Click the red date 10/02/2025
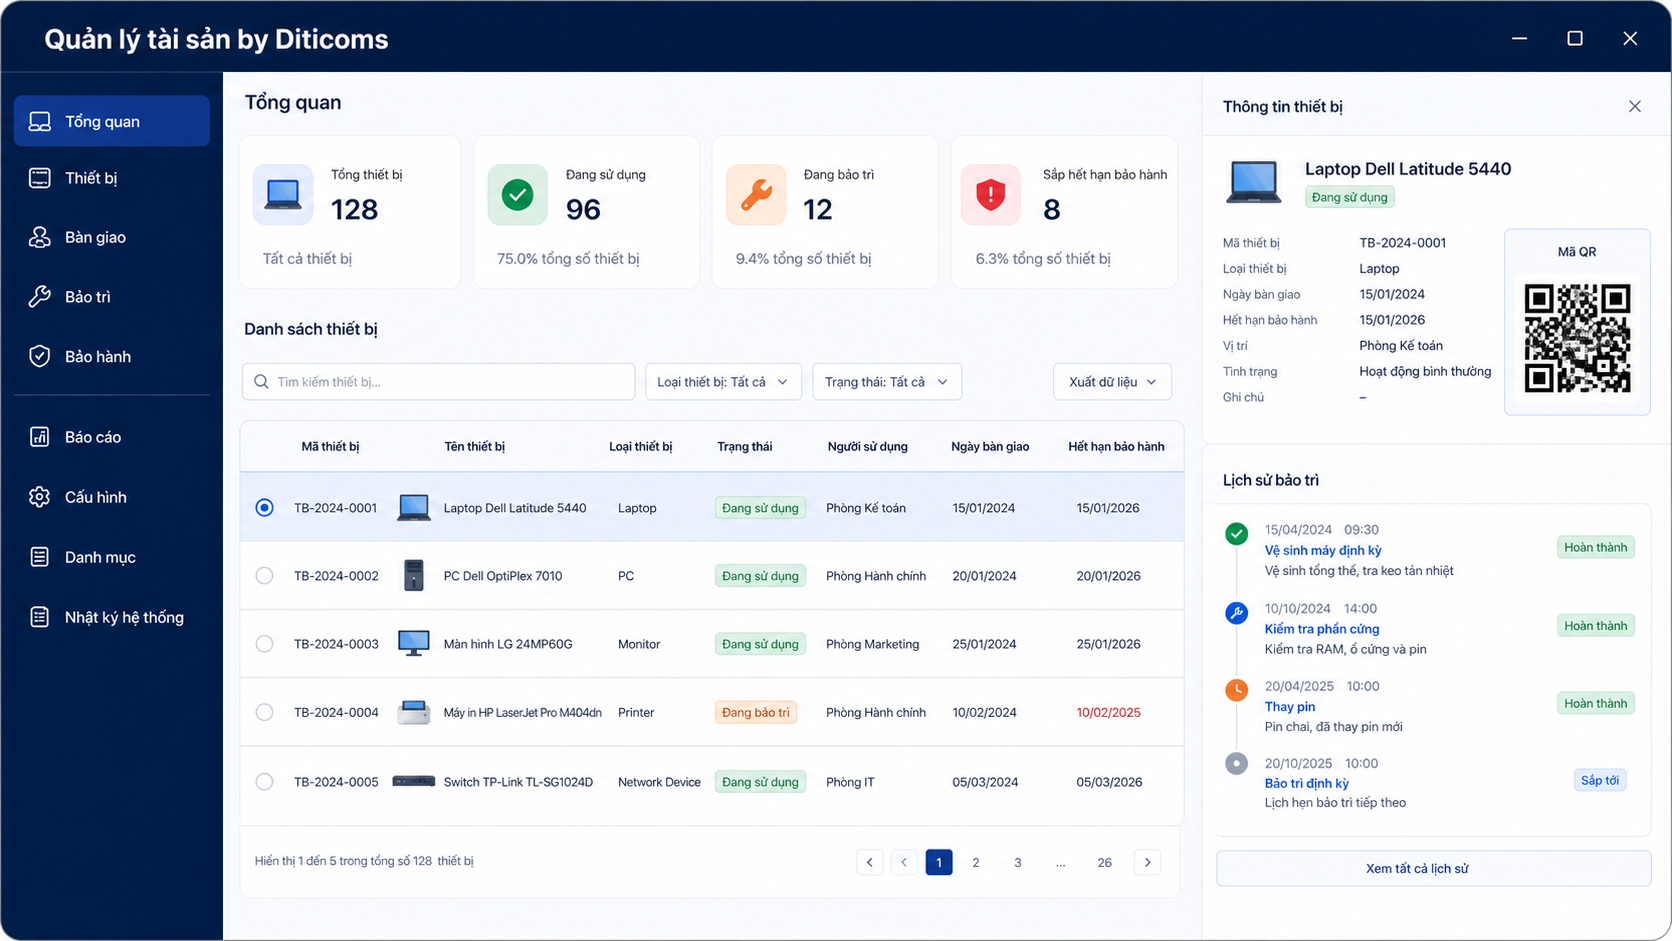The image size is (1672, 941). click(1108, 713)
